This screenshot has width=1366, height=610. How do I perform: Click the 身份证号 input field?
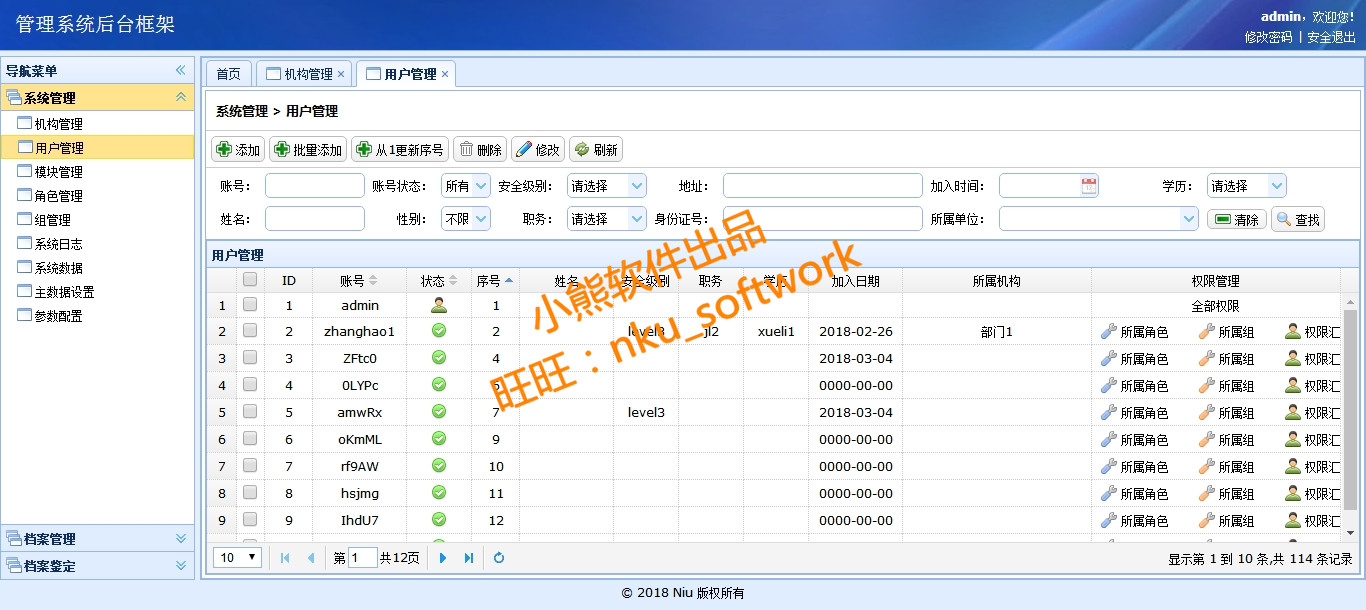(822, 219)
